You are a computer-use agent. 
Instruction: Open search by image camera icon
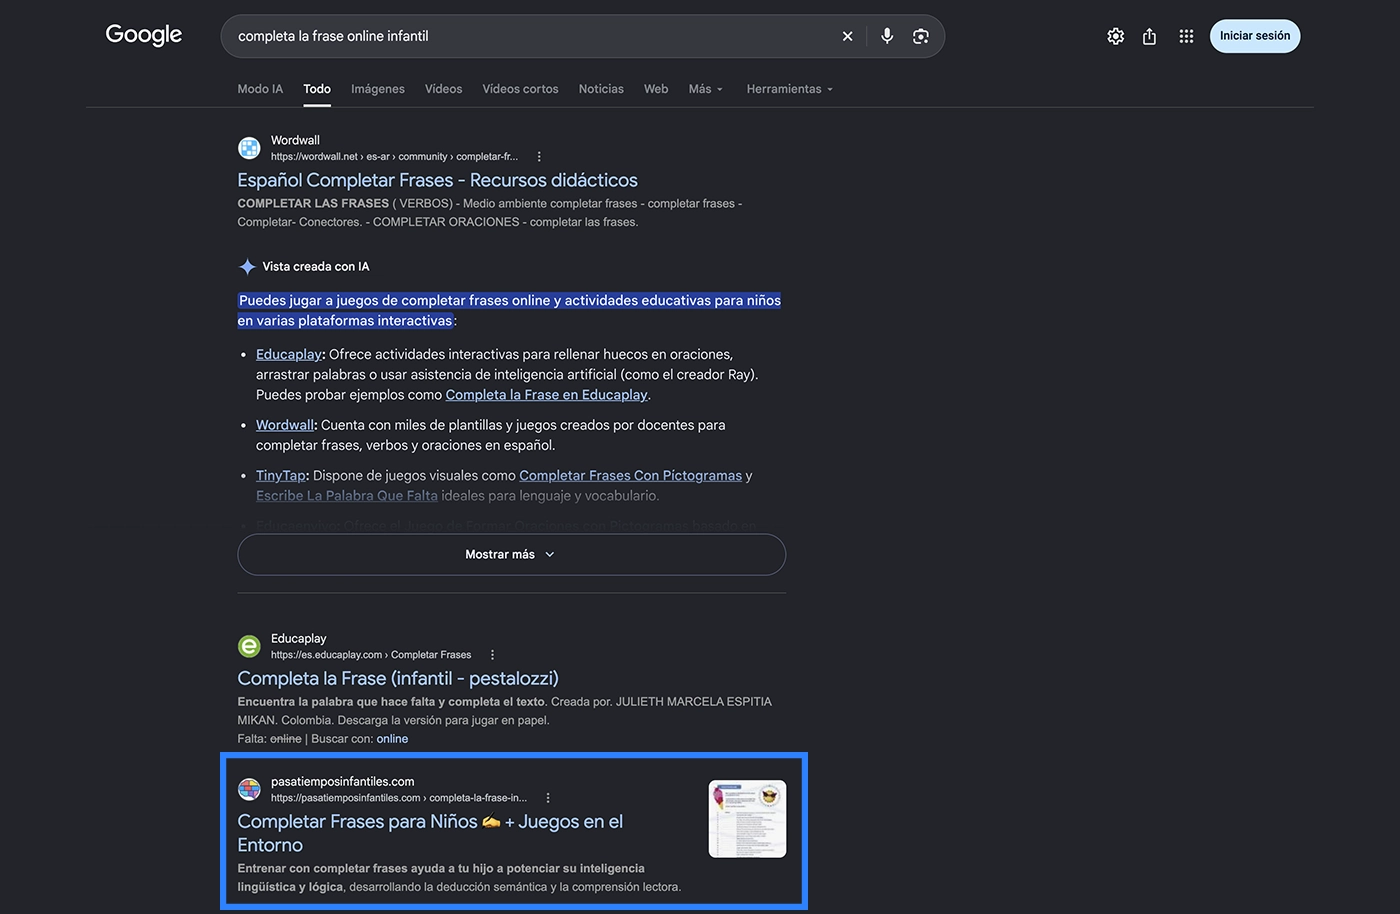coord(921,36)
